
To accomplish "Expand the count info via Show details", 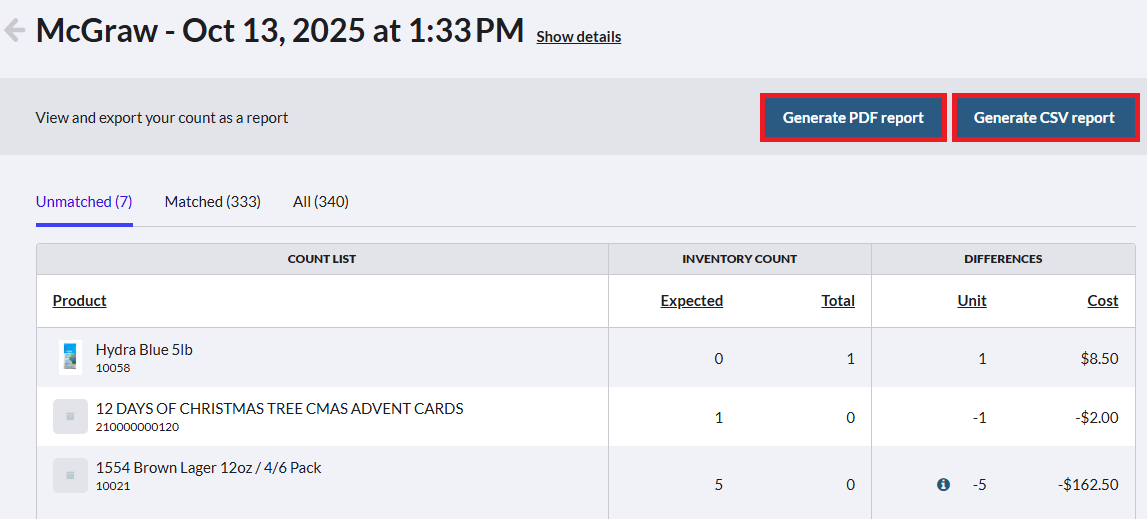I will (x=579, y=37).
